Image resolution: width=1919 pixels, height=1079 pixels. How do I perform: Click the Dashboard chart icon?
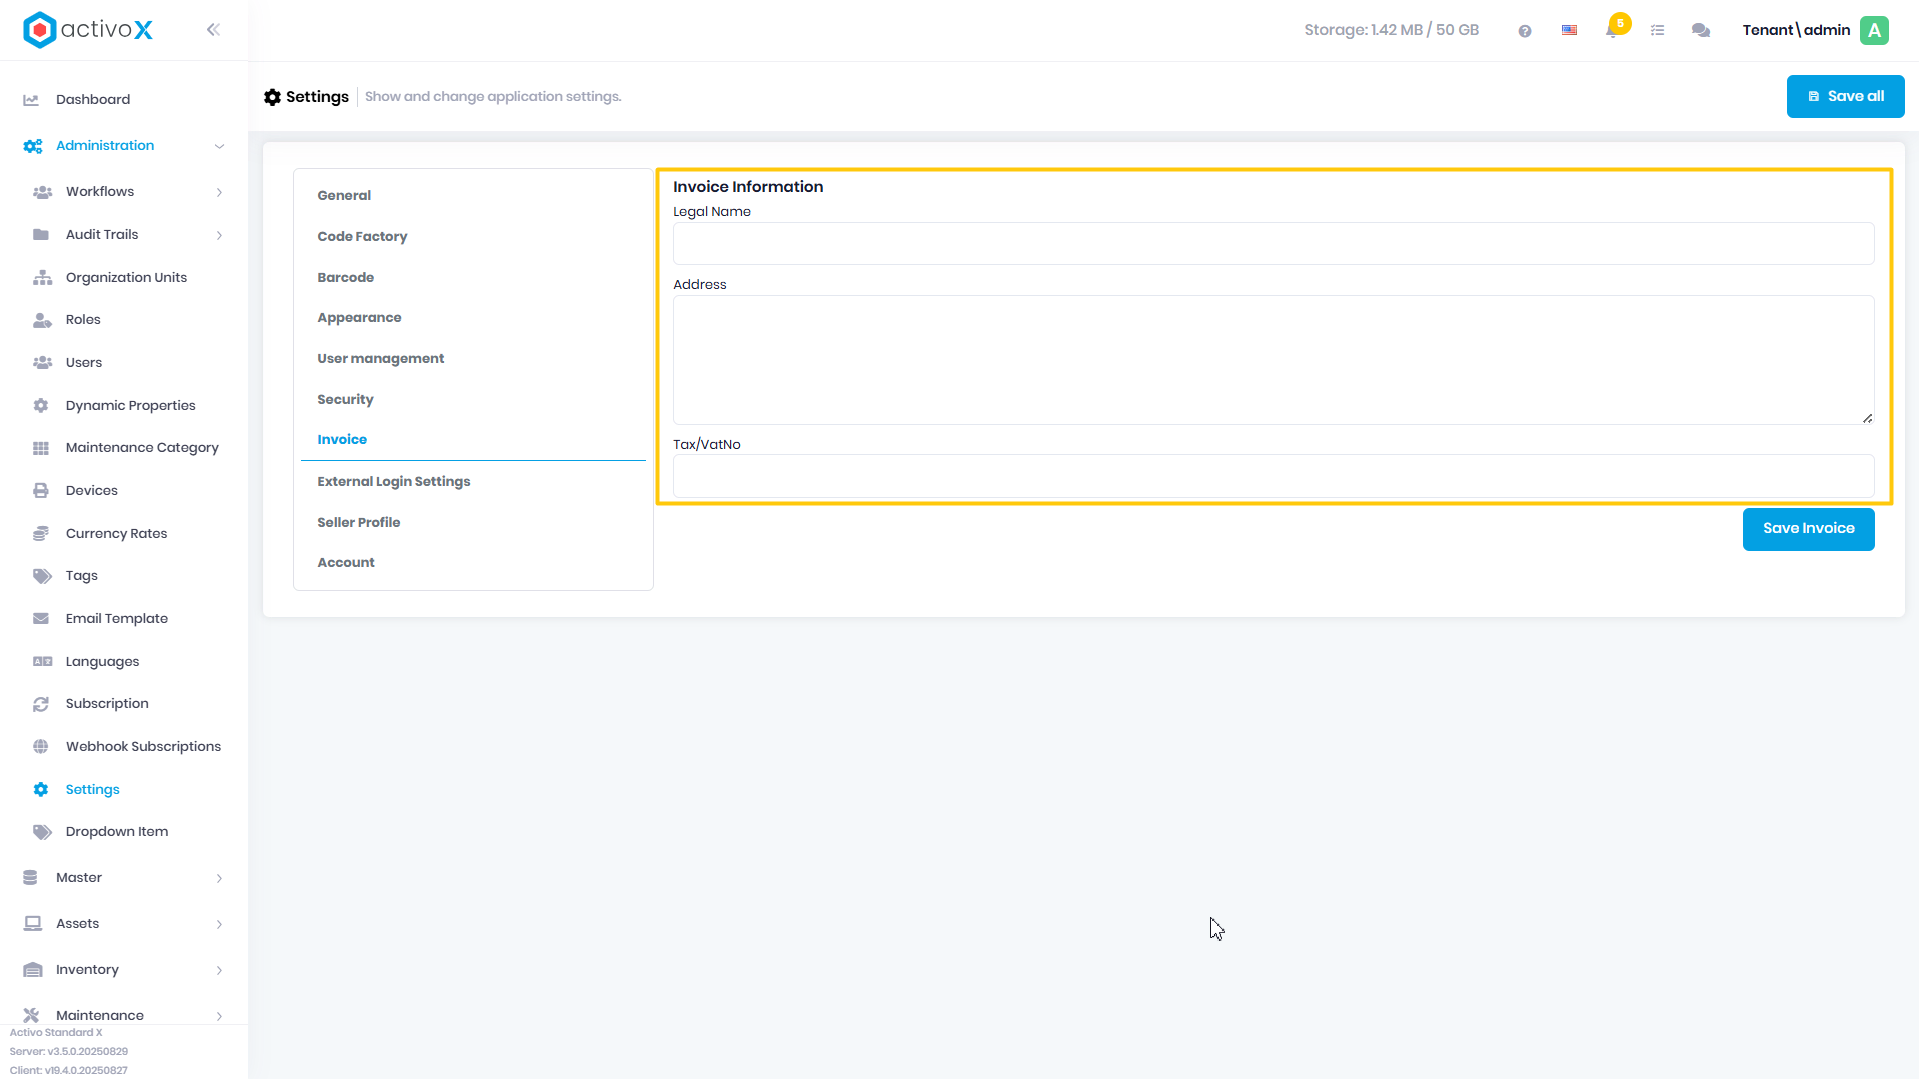click(31, 100)
